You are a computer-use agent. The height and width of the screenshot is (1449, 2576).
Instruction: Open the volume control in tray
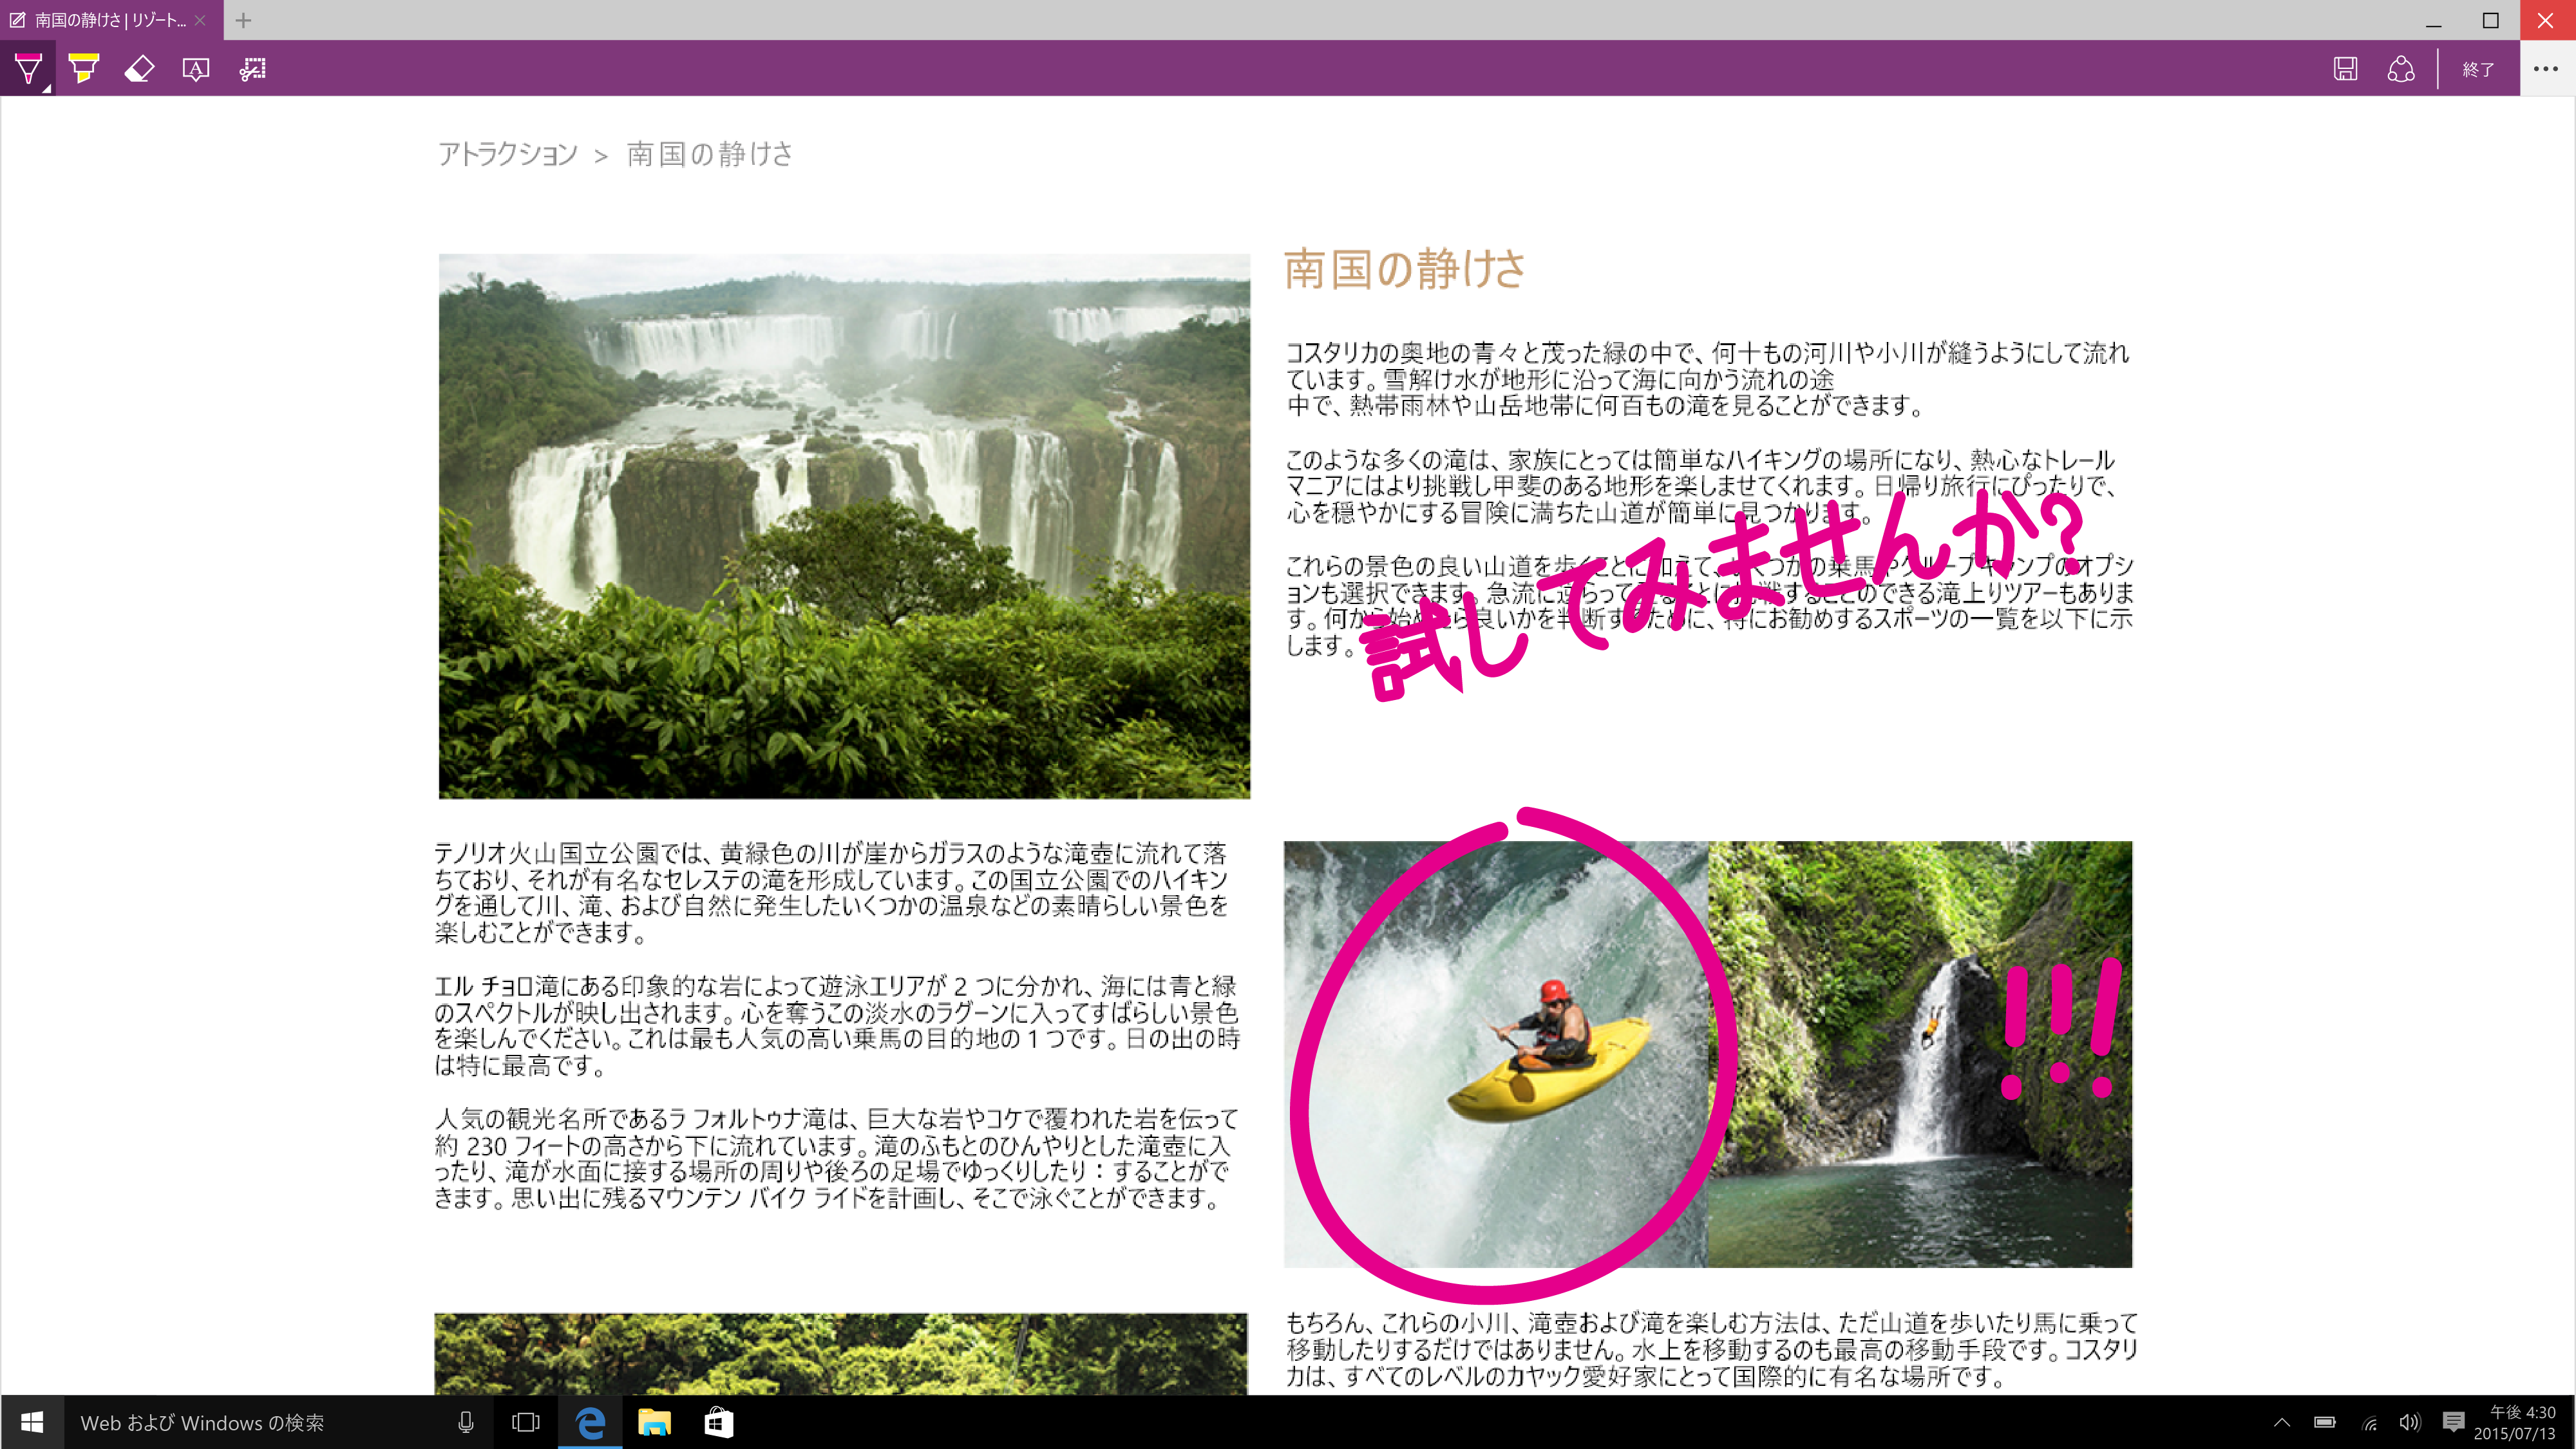click(2410, 1422)
